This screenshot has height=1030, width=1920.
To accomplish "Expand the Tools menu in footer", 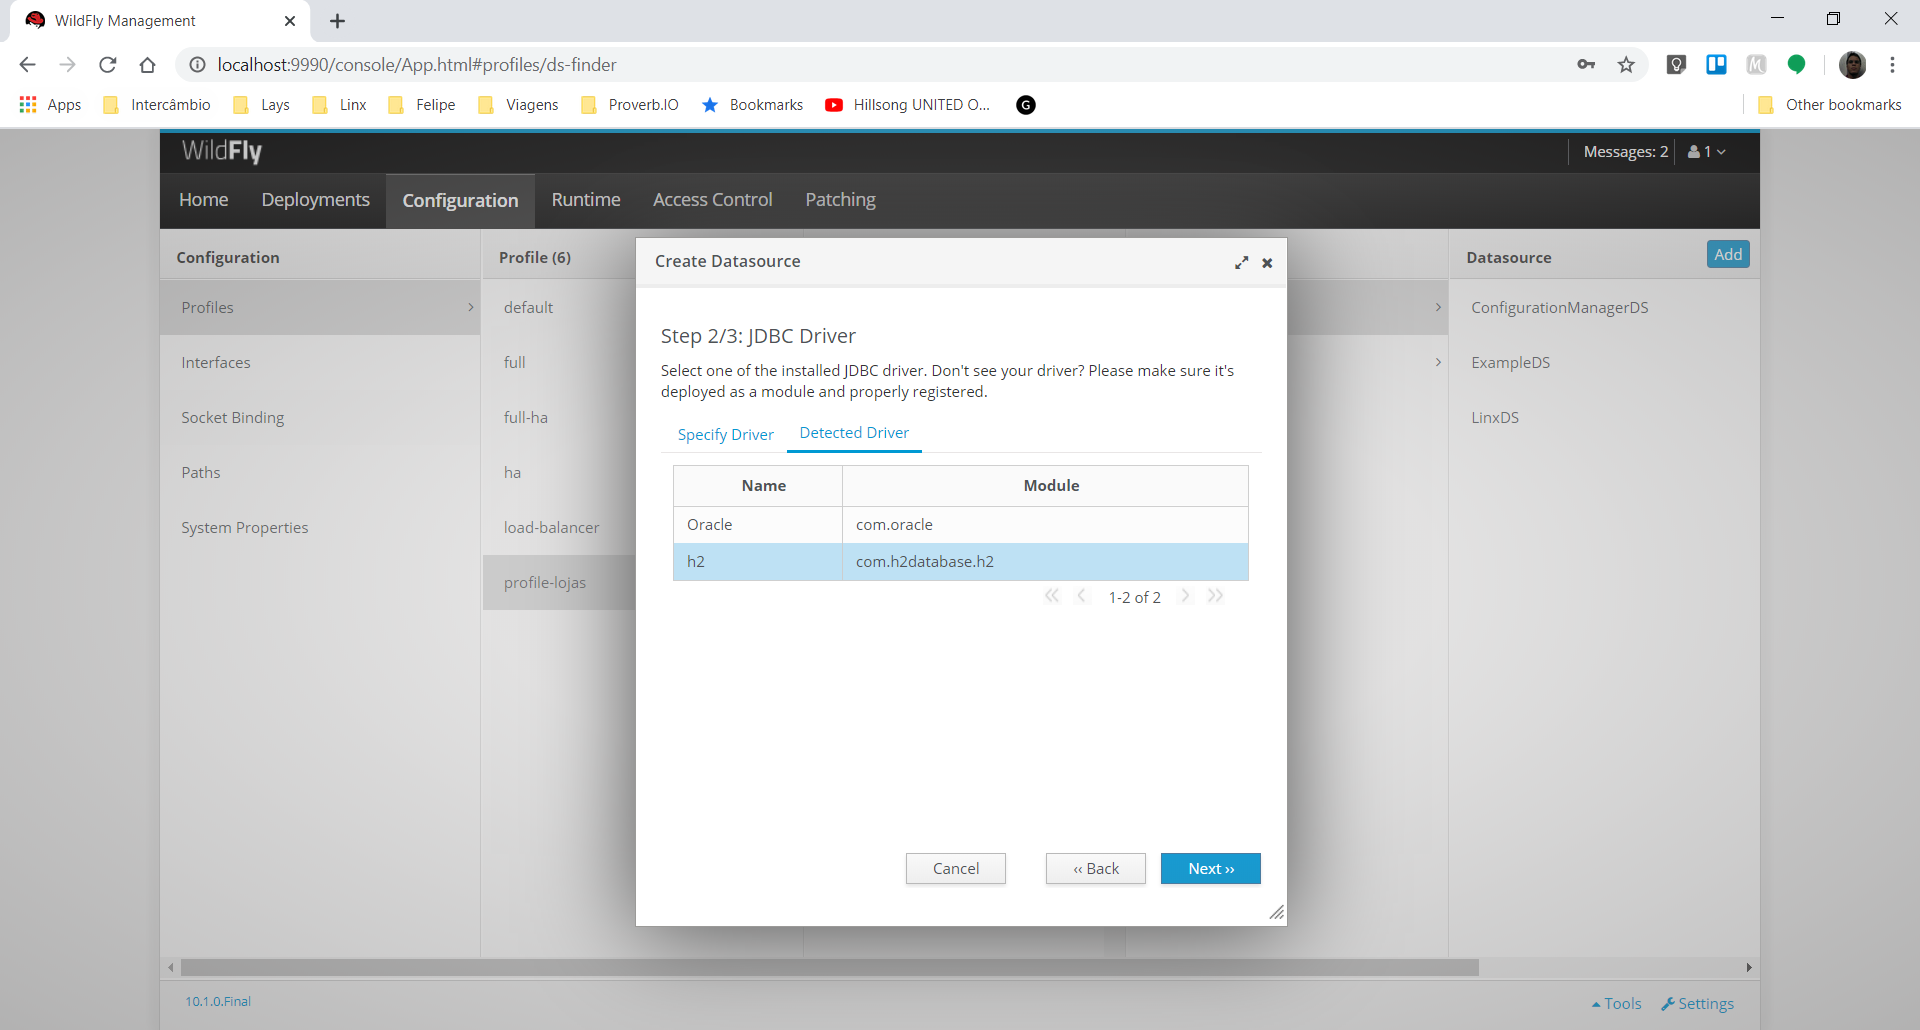I will 1617,1004.
